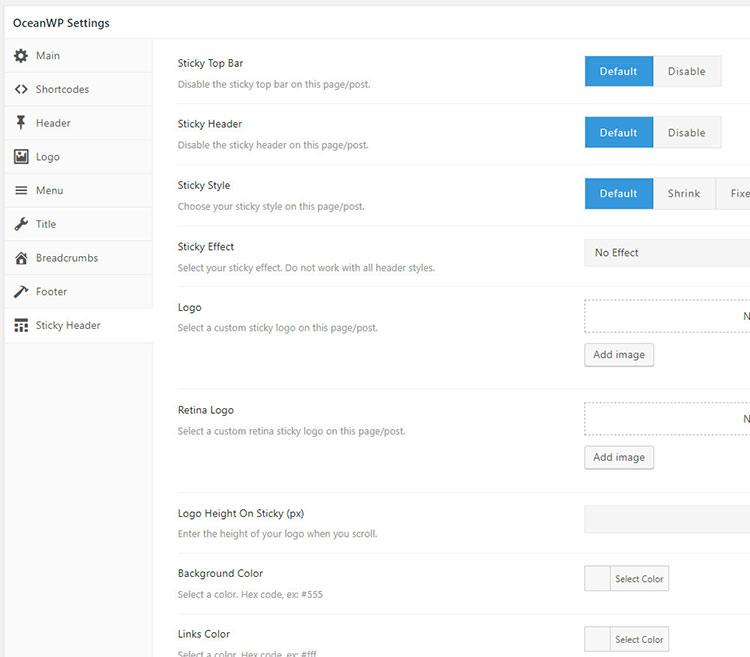Click the wrench icon for Title

pos(21,224)
